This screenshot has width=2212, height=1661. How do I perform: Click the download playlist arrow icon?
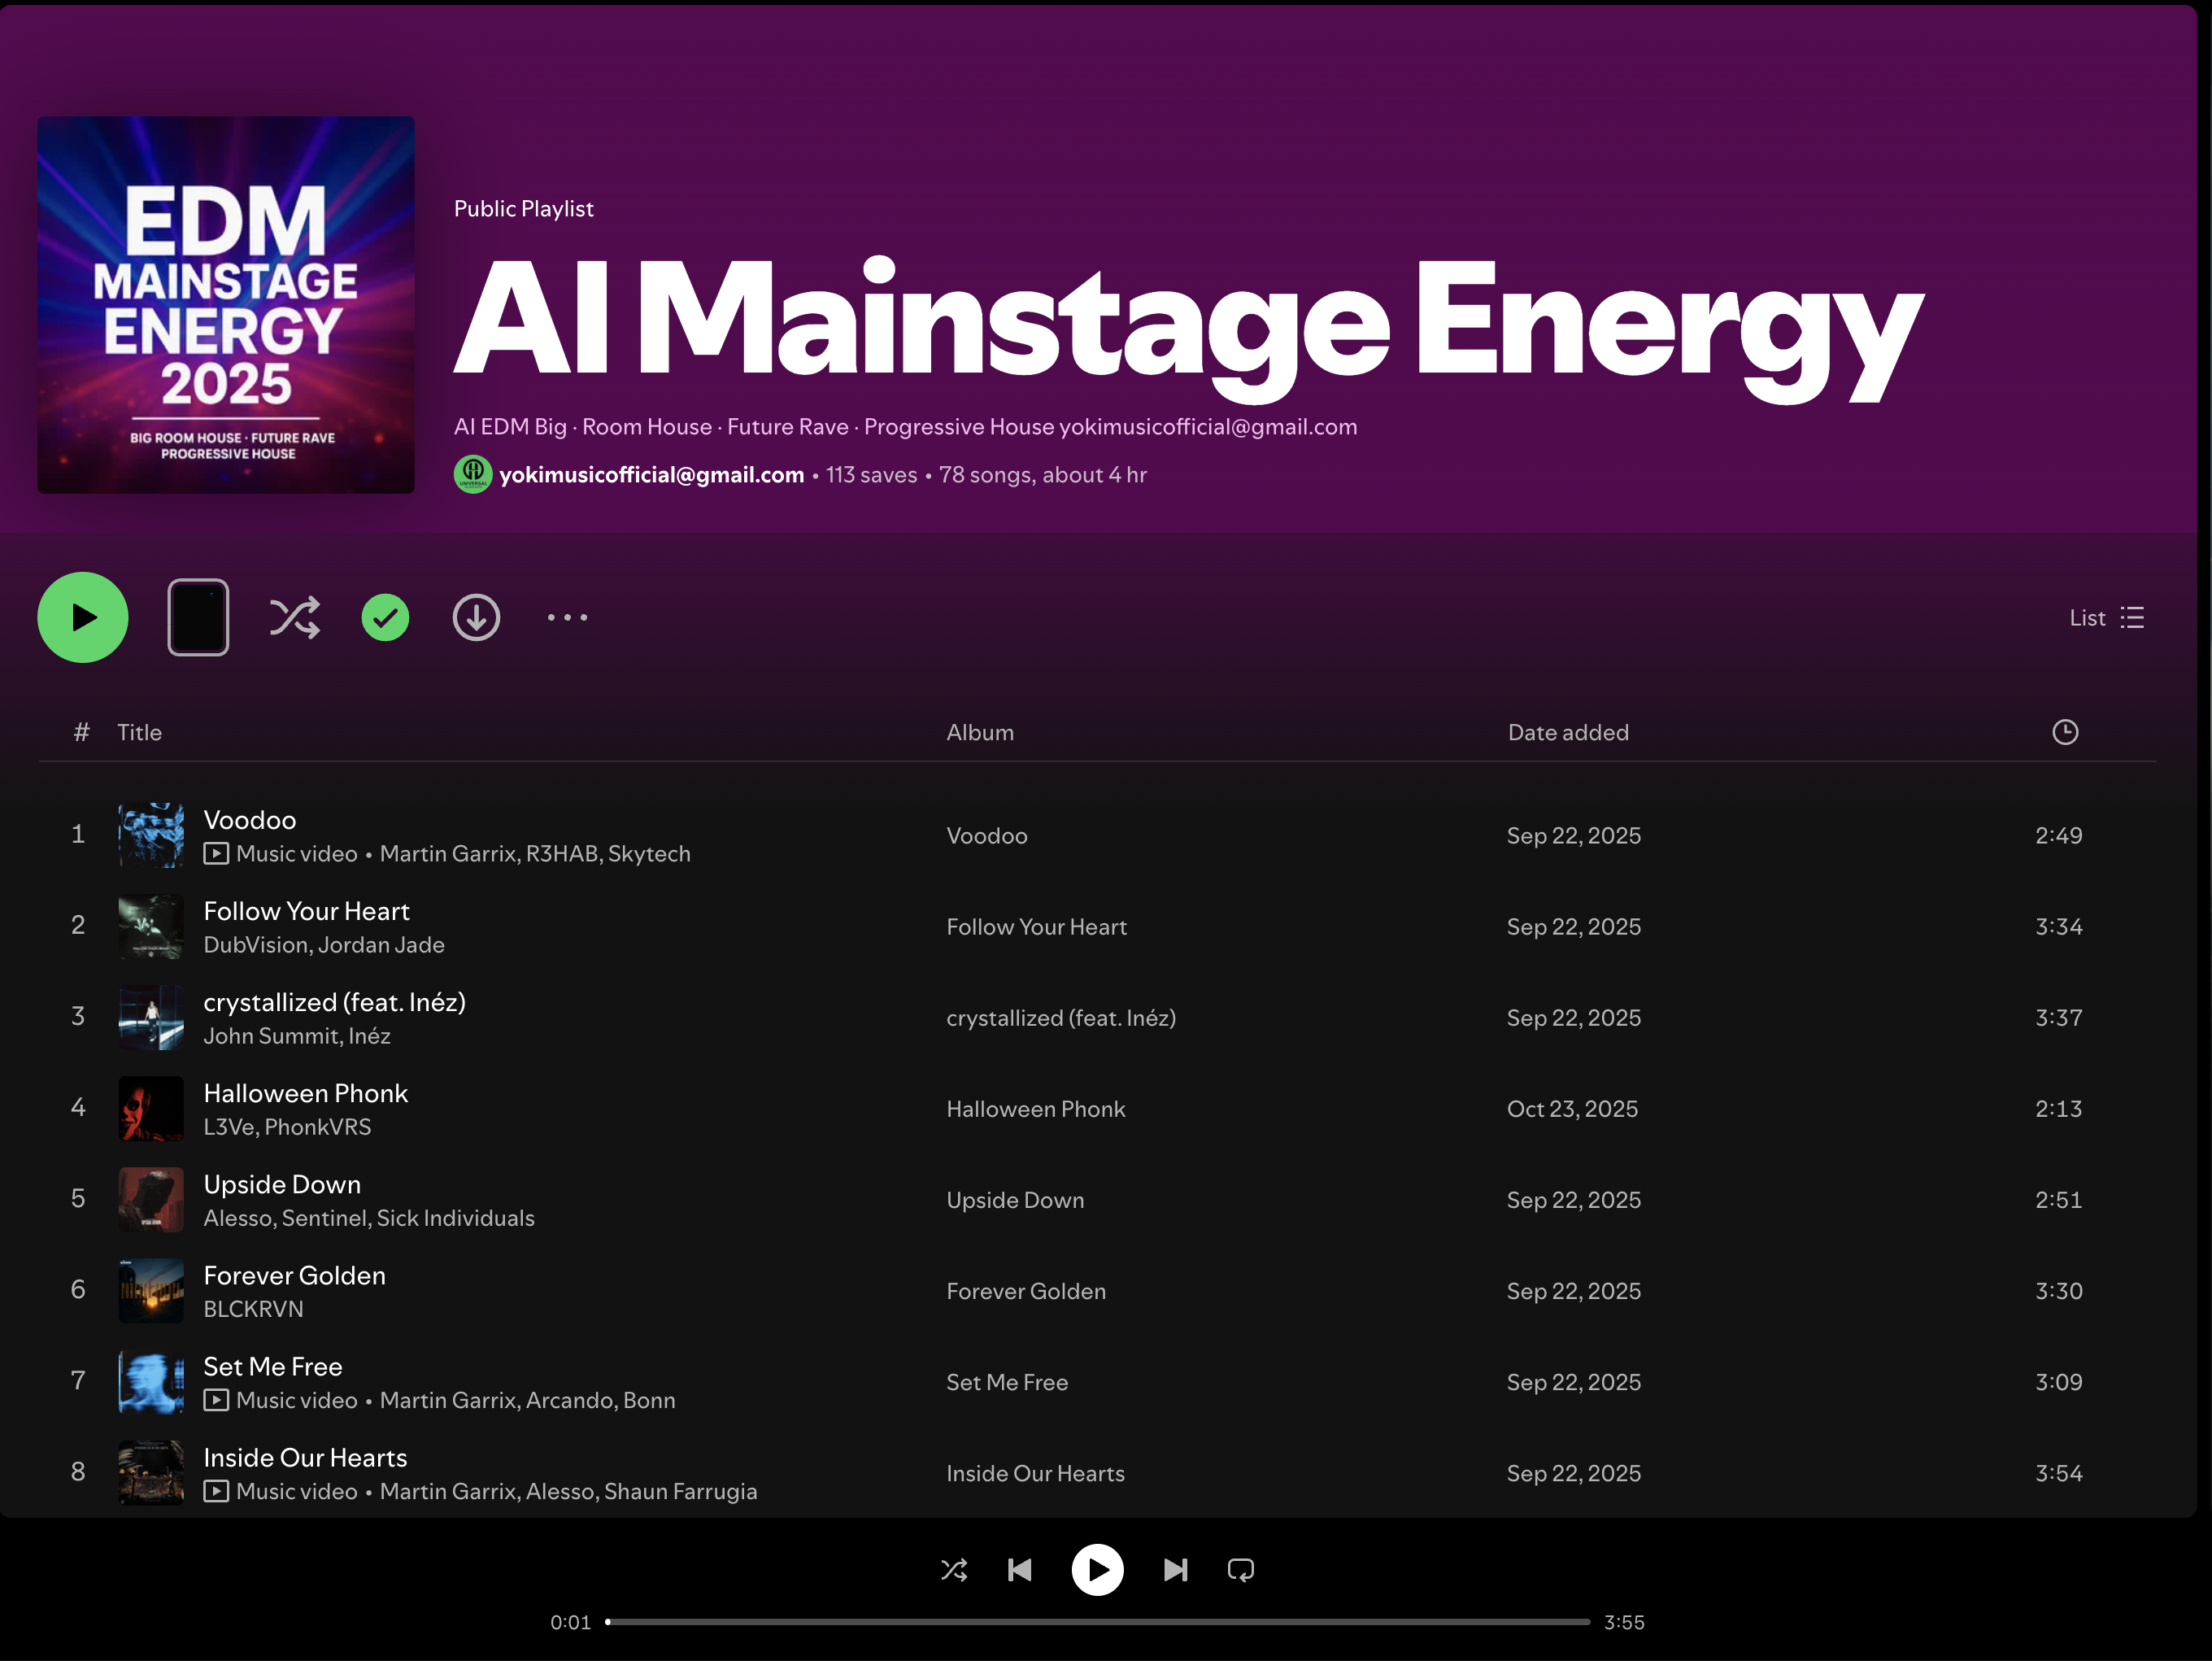476,617
